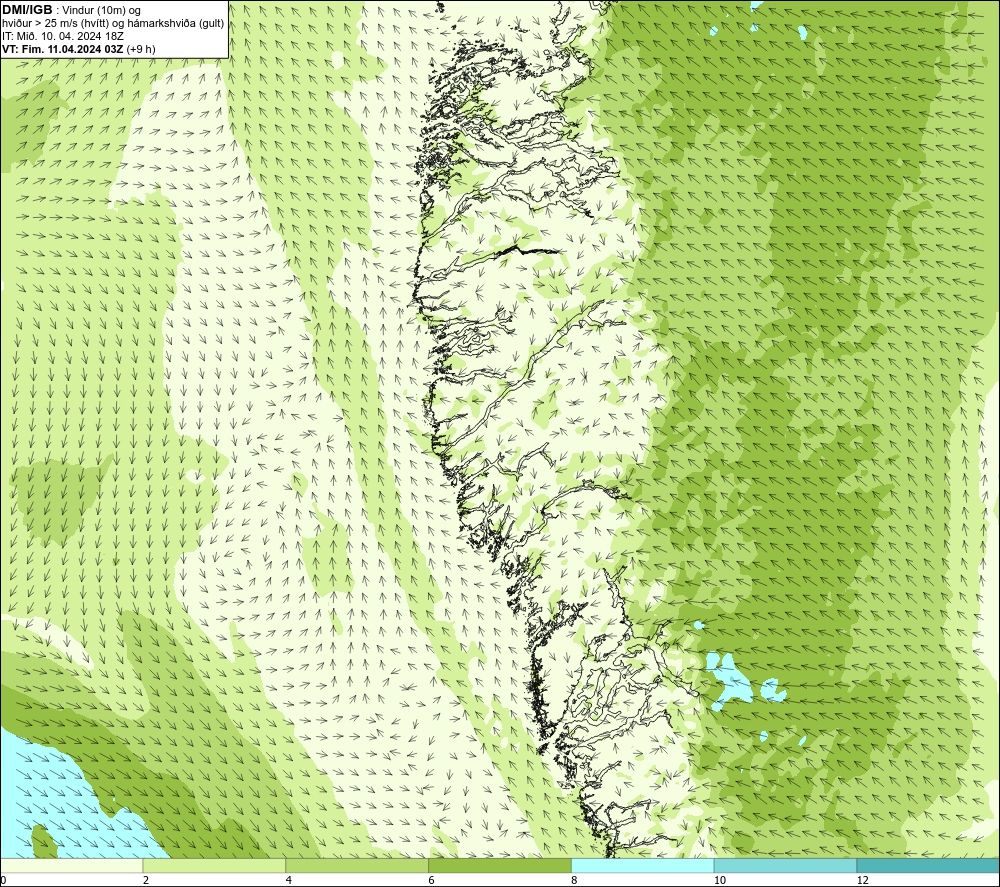The height and width of the screenshot is (887, 1000).
Task: Click the '4' label on the color scale
Action: click(x=289, y=881)
